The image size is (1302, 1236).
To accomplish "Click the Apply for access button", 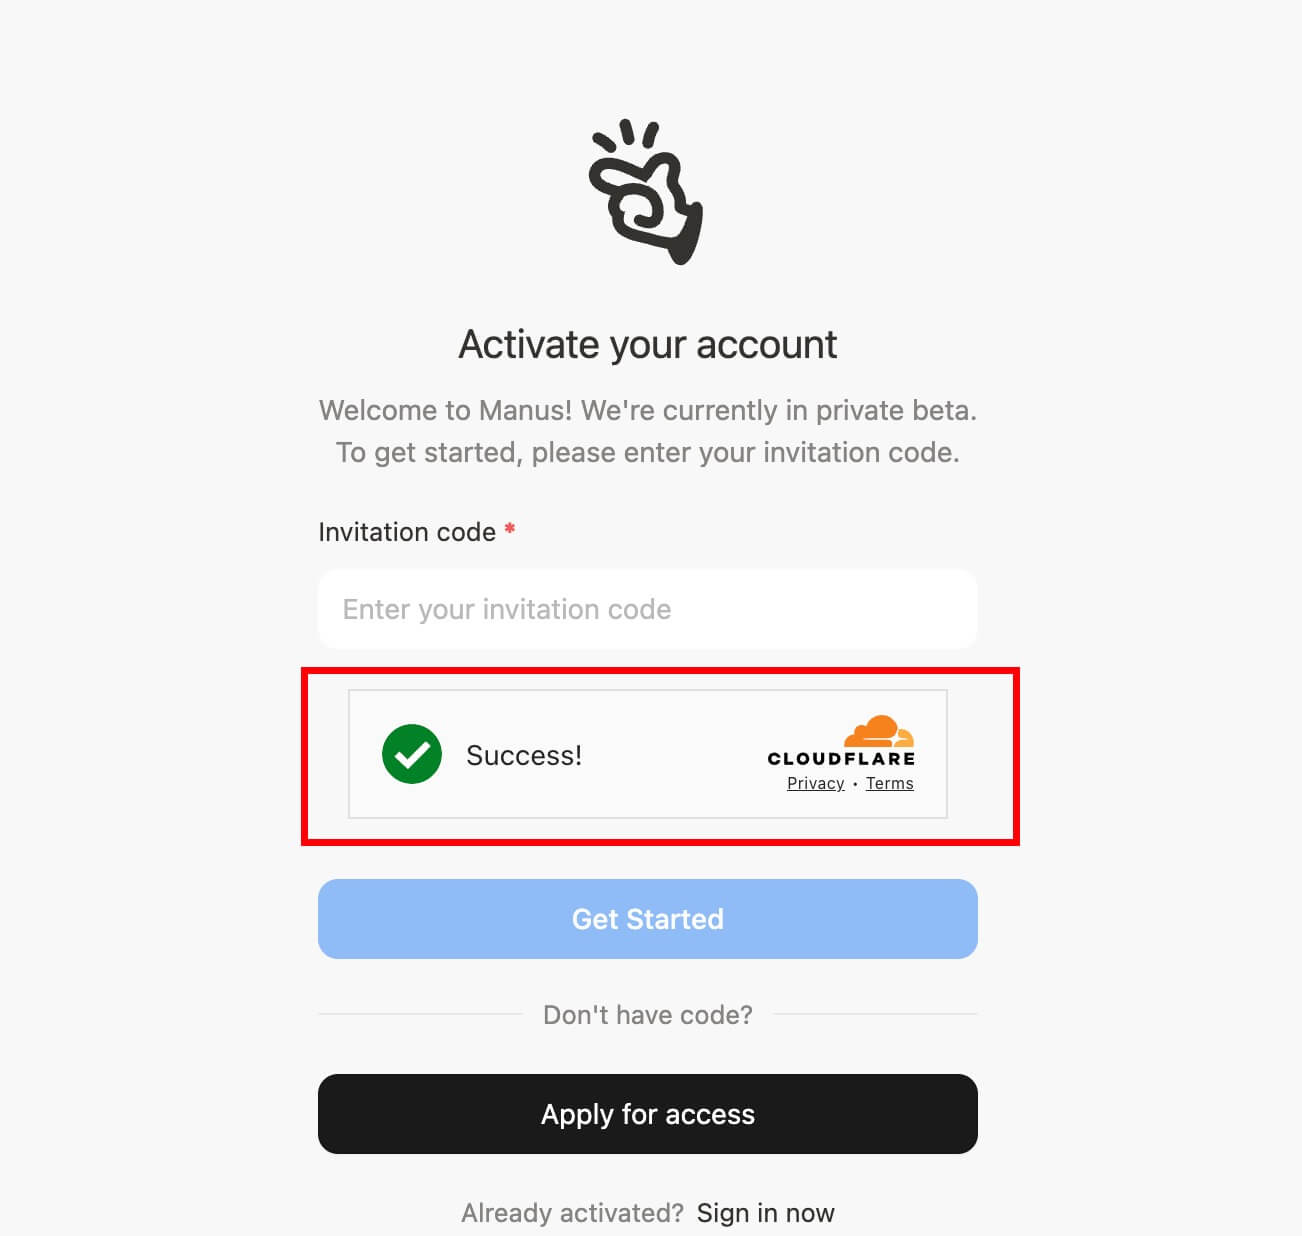I will (x=648, y=1114).
